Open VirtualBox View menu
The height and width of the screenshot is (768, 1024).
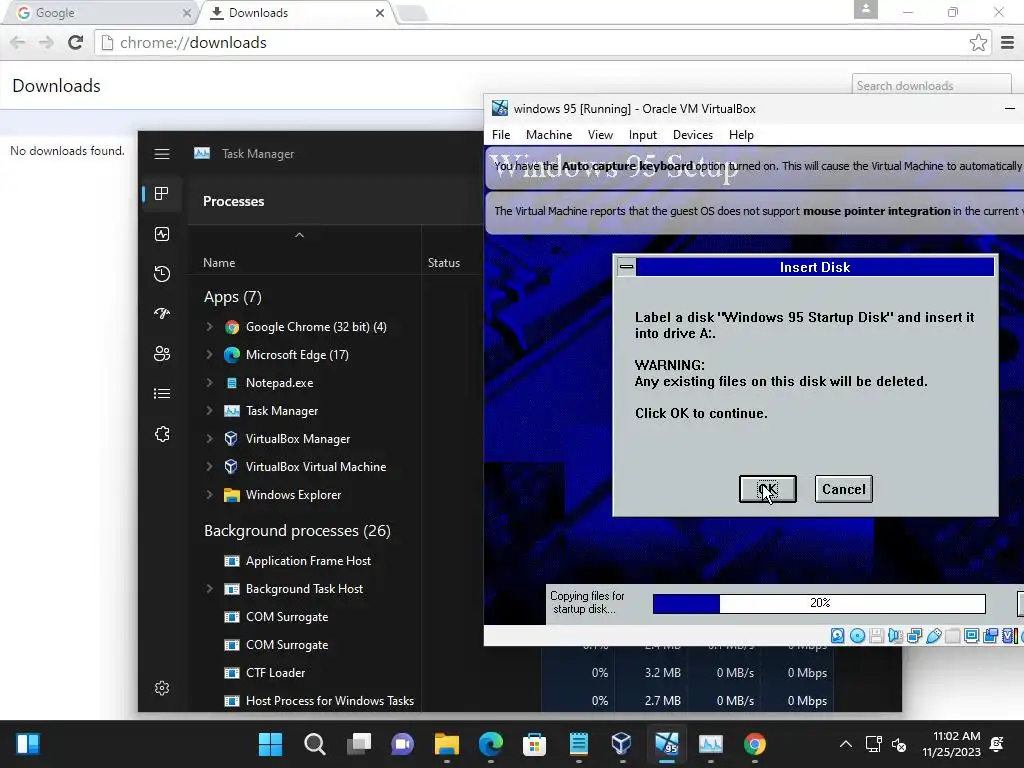click(x=600, y=135)
